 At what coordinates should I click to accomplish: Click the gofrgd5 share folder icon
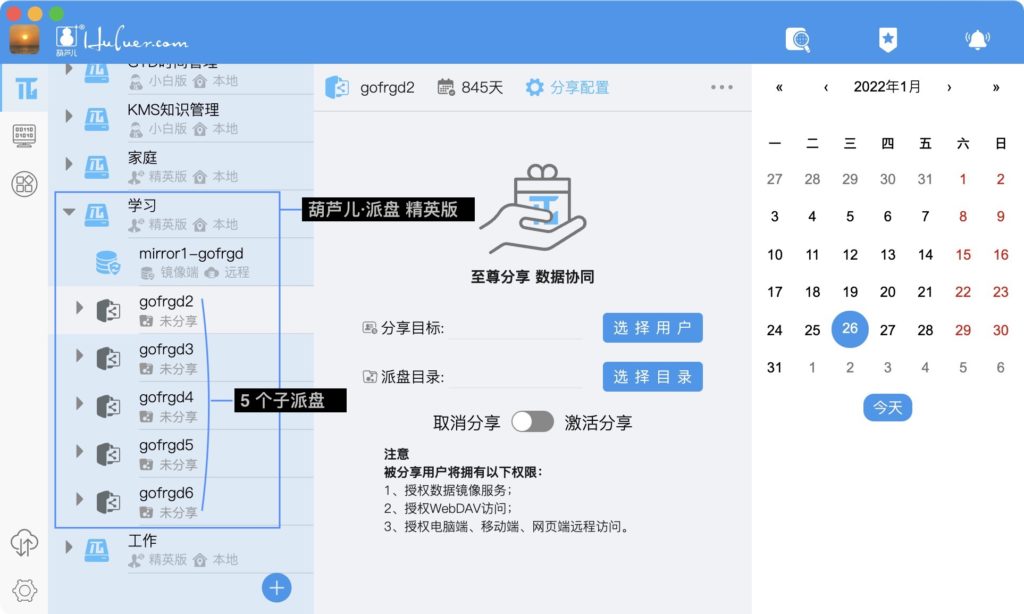(x=108, y=453)
